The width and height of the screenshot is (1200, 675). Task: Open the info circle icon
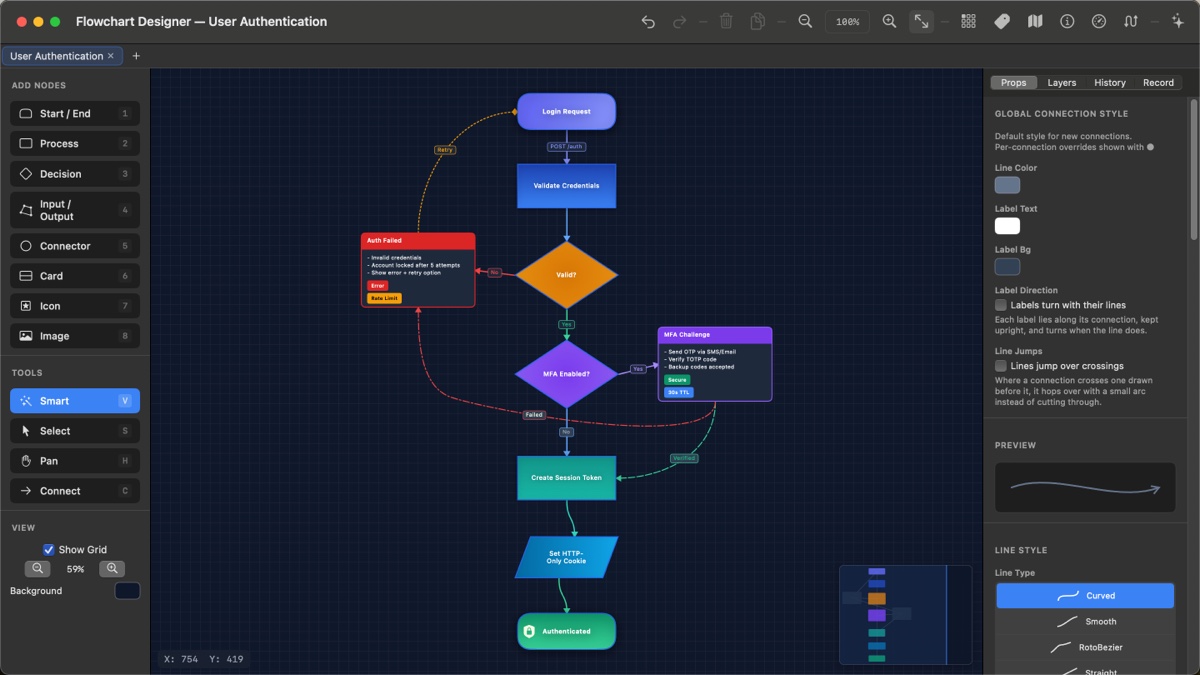[1067, 22]
